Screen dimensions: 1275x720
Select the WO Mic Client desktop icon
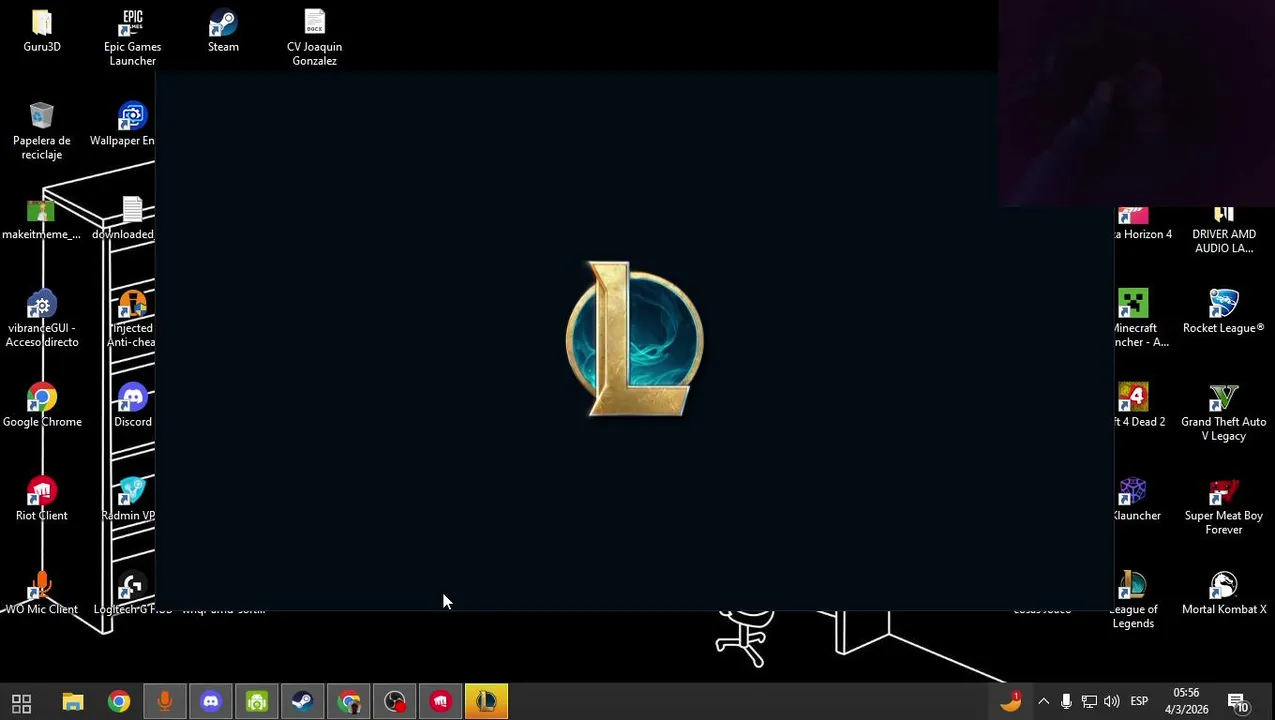coord(41,593)
